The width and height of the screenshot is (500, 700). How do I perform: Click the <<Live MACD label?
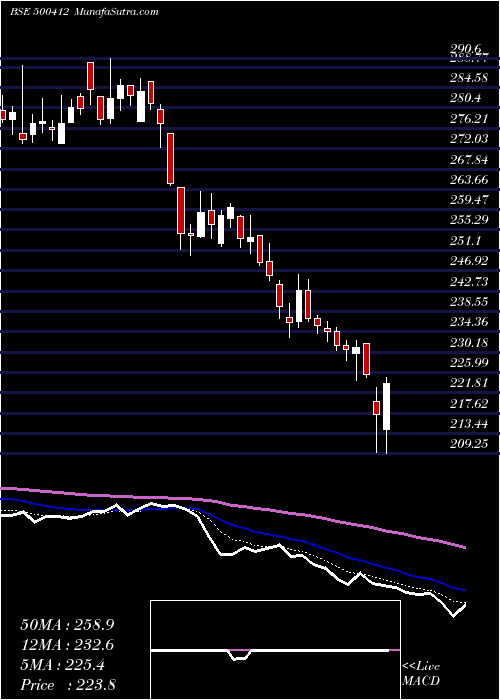(421, 673)
